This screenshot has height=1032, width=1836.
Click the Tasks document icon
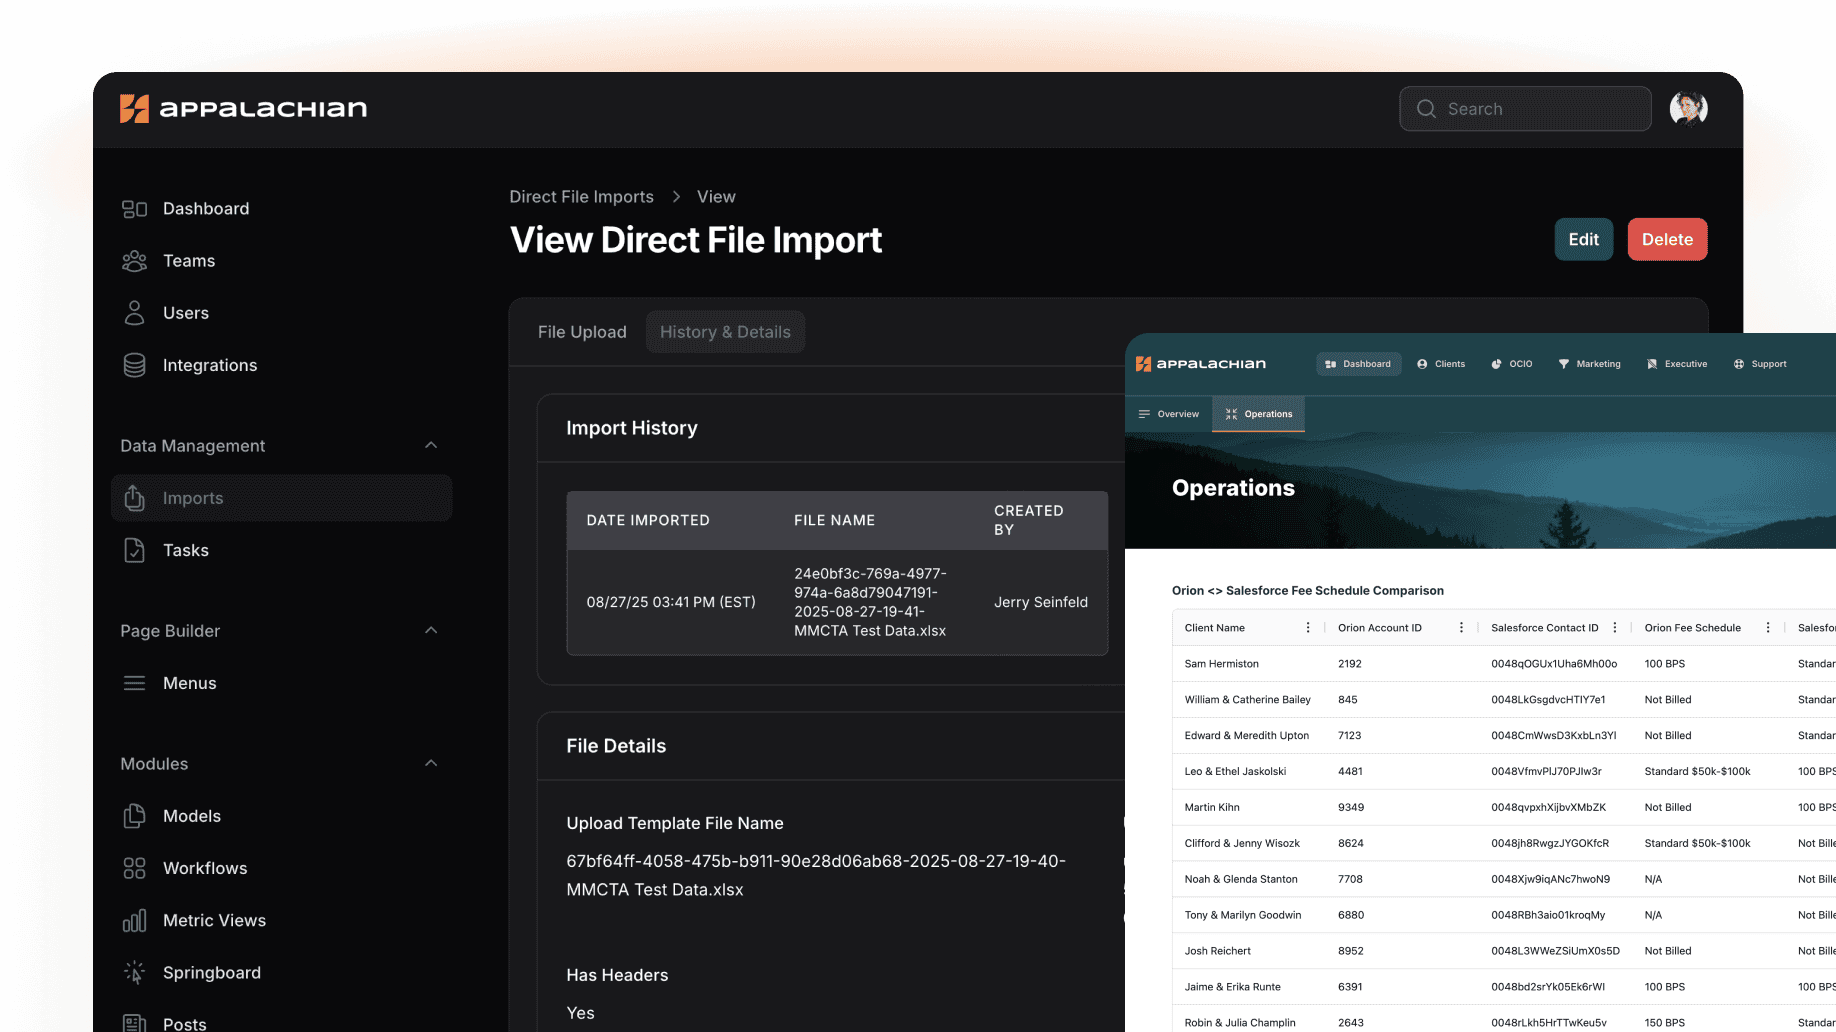[x=134, y=550]
